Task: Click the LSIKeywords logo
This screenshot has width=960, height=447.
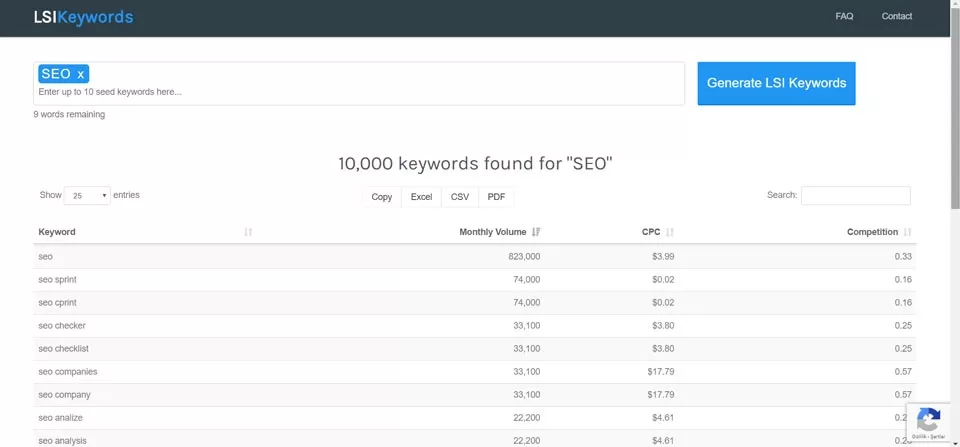Action: pos(83,17)
